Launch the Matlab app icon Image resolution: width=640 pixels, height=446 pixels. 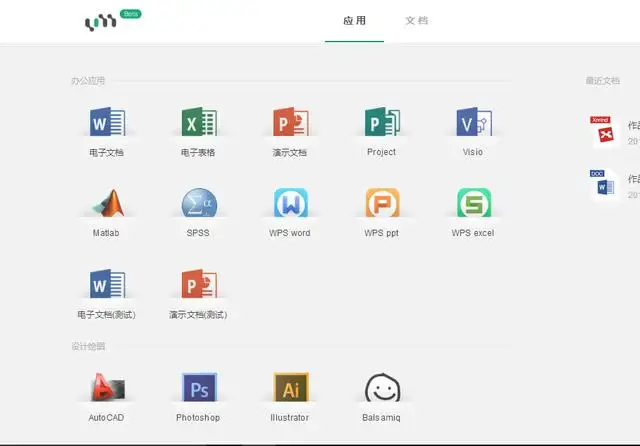click(109, 203)
